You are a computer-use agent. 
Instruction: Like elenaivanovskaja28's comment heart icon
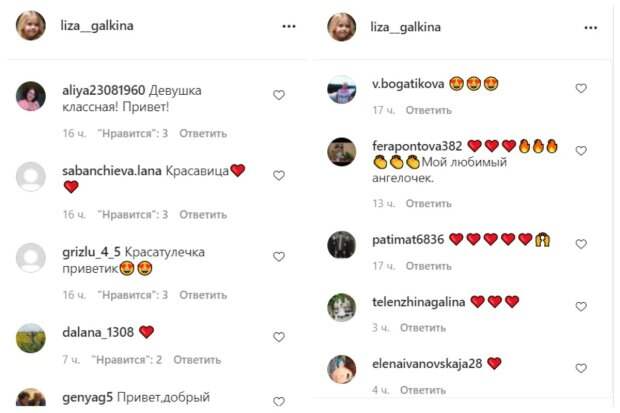581,368
